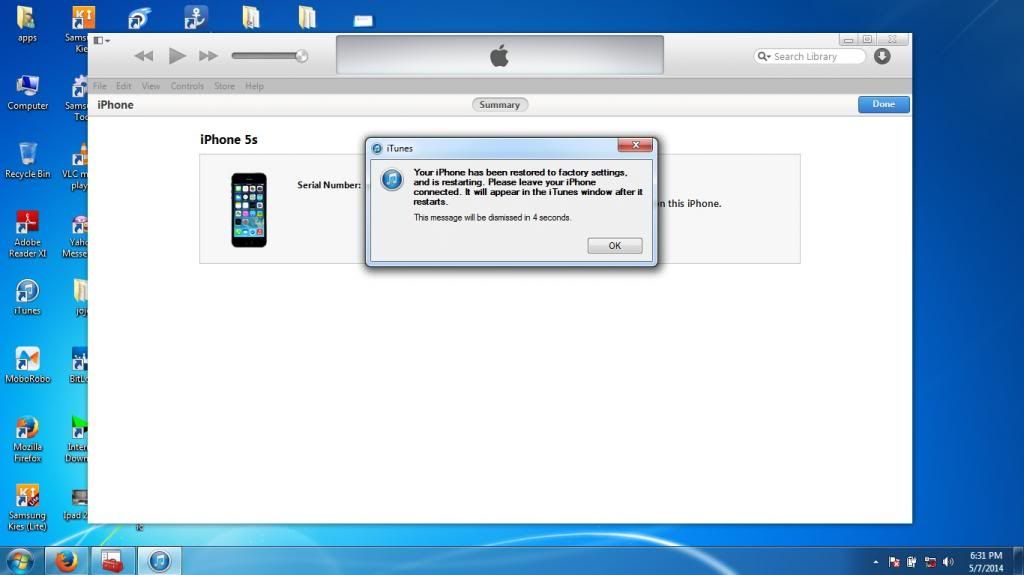This screenshot has height=575, width=1024.
Task: Click the fast forward next track button
Action: [x=208, y=56]
